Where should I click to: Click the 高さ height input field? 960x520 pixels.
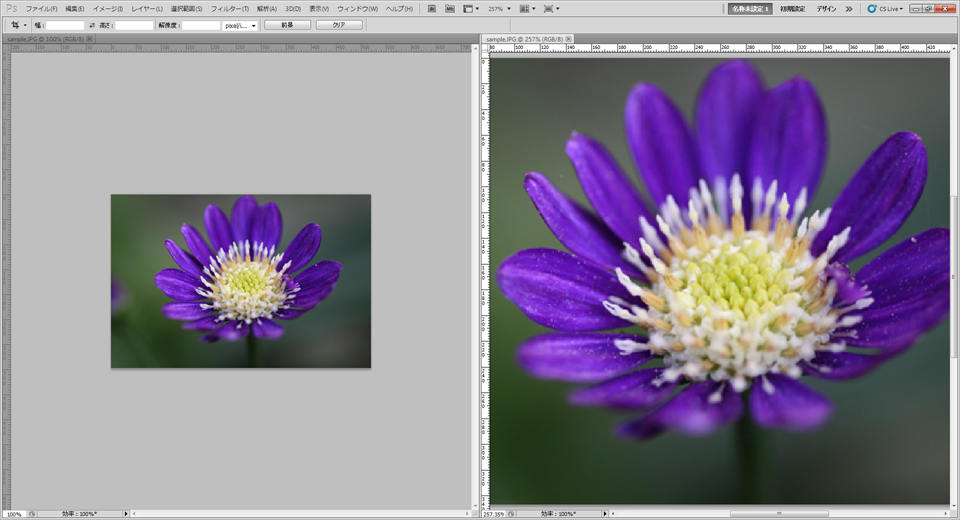coord(134,25)
